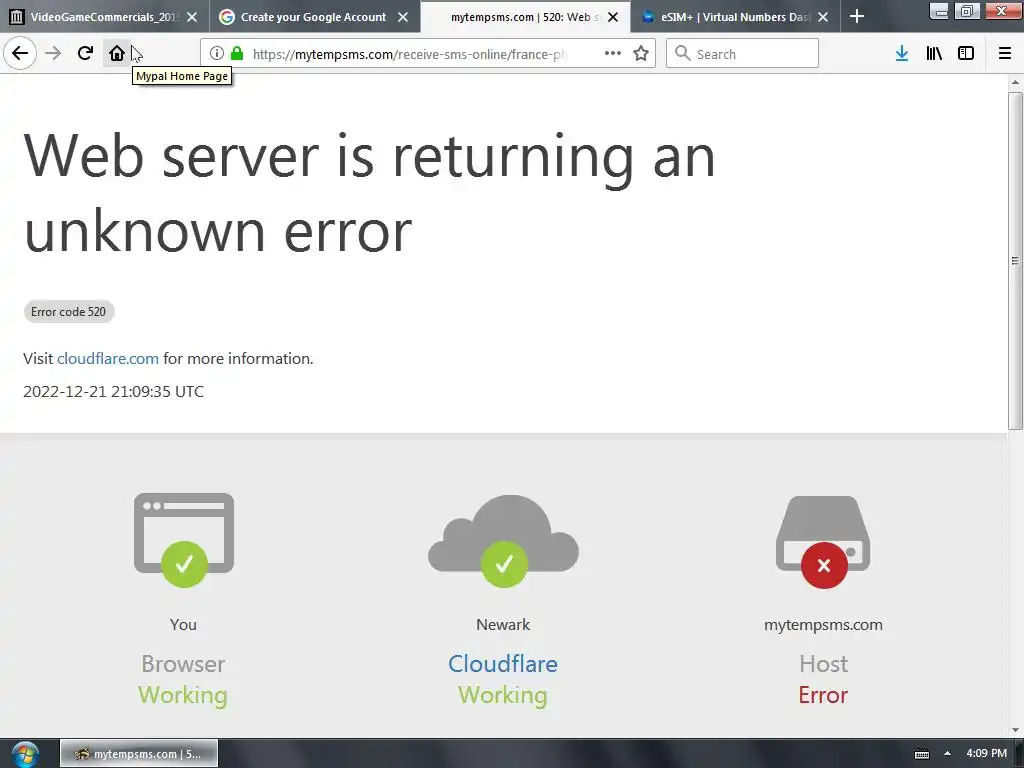Open the Windows Start orb
This screenshot has height=768, width=1024.
click(25, 754)
